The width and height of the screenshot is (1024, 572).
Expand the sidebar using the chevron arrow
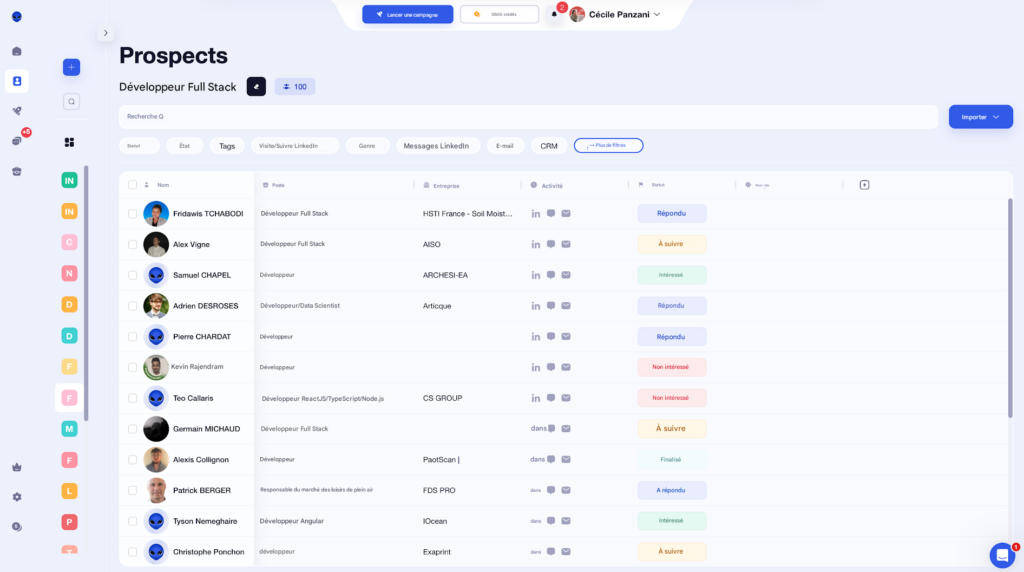click(x=106, y=33)
